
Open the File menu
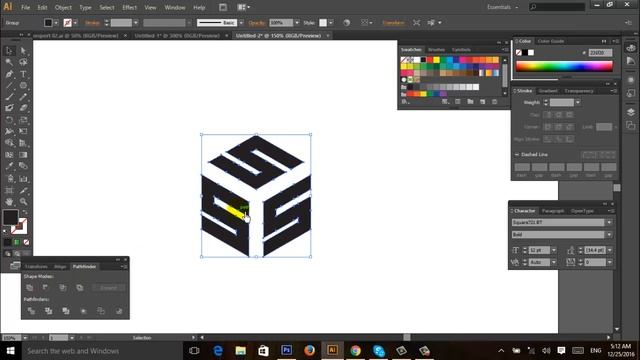[25, 7]
